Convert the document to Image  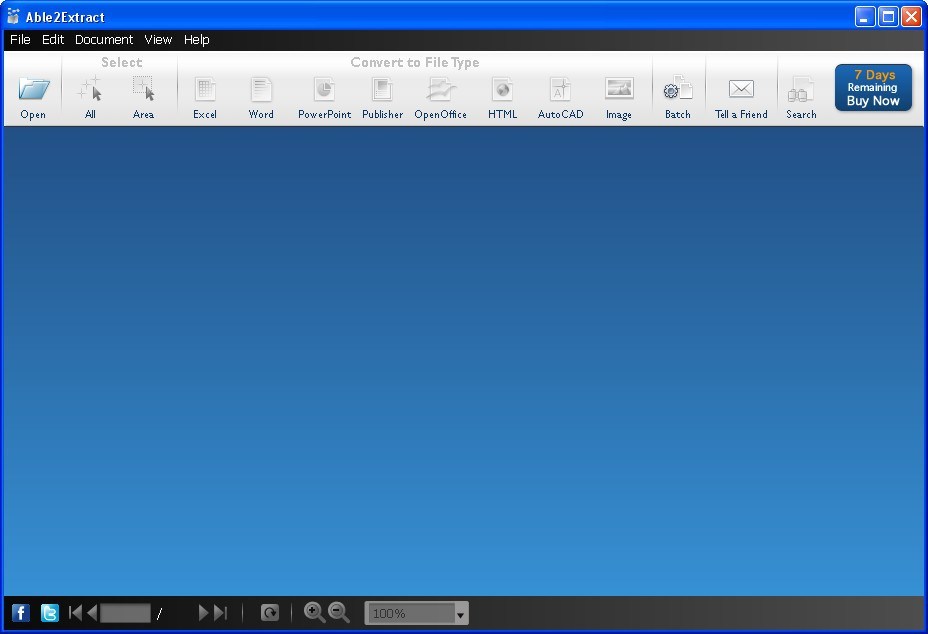(x=619, y=95)
